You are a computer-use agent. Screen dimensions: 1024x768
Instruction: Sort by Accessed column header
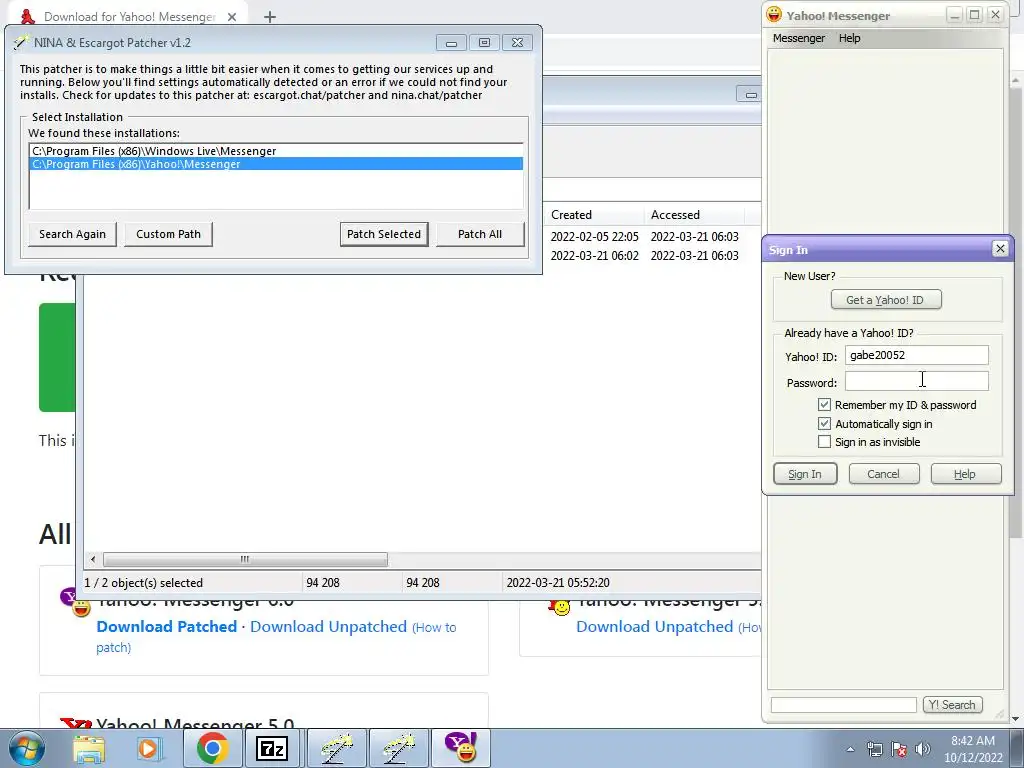click(695, 215)
